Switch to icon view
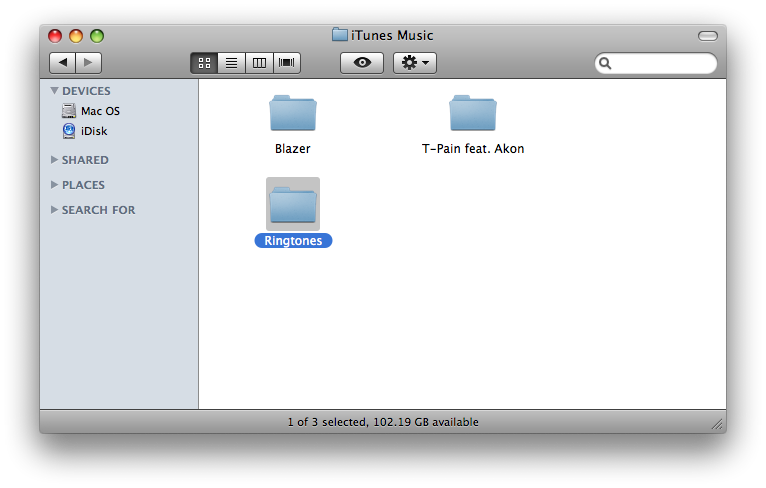This screenshot has width=766, height=488. [x=204, y=63]
